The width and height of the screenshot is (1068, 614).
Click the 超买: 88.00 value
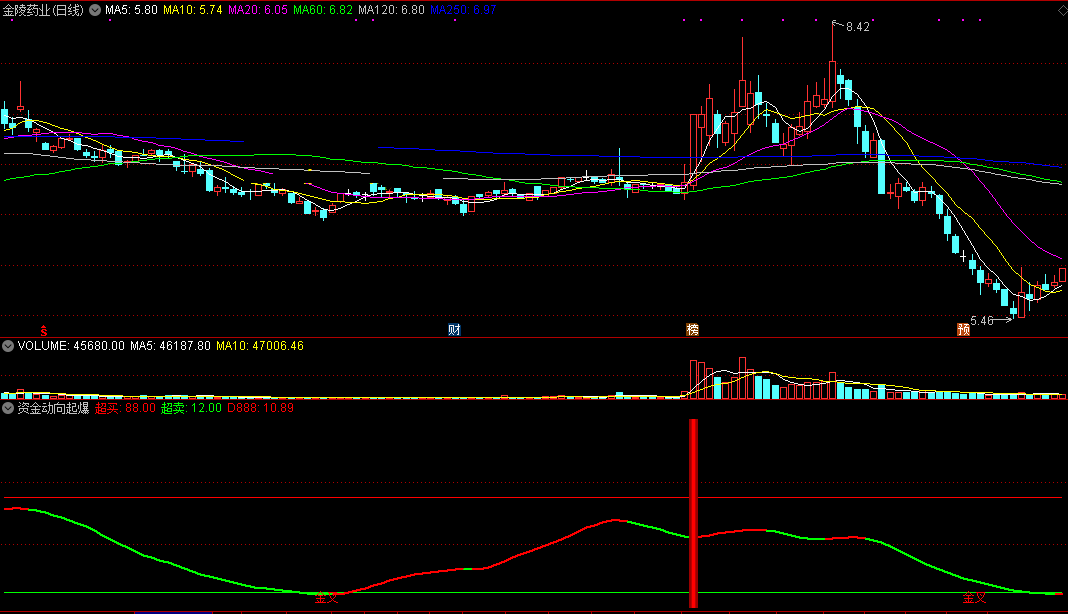click(125, 408)
